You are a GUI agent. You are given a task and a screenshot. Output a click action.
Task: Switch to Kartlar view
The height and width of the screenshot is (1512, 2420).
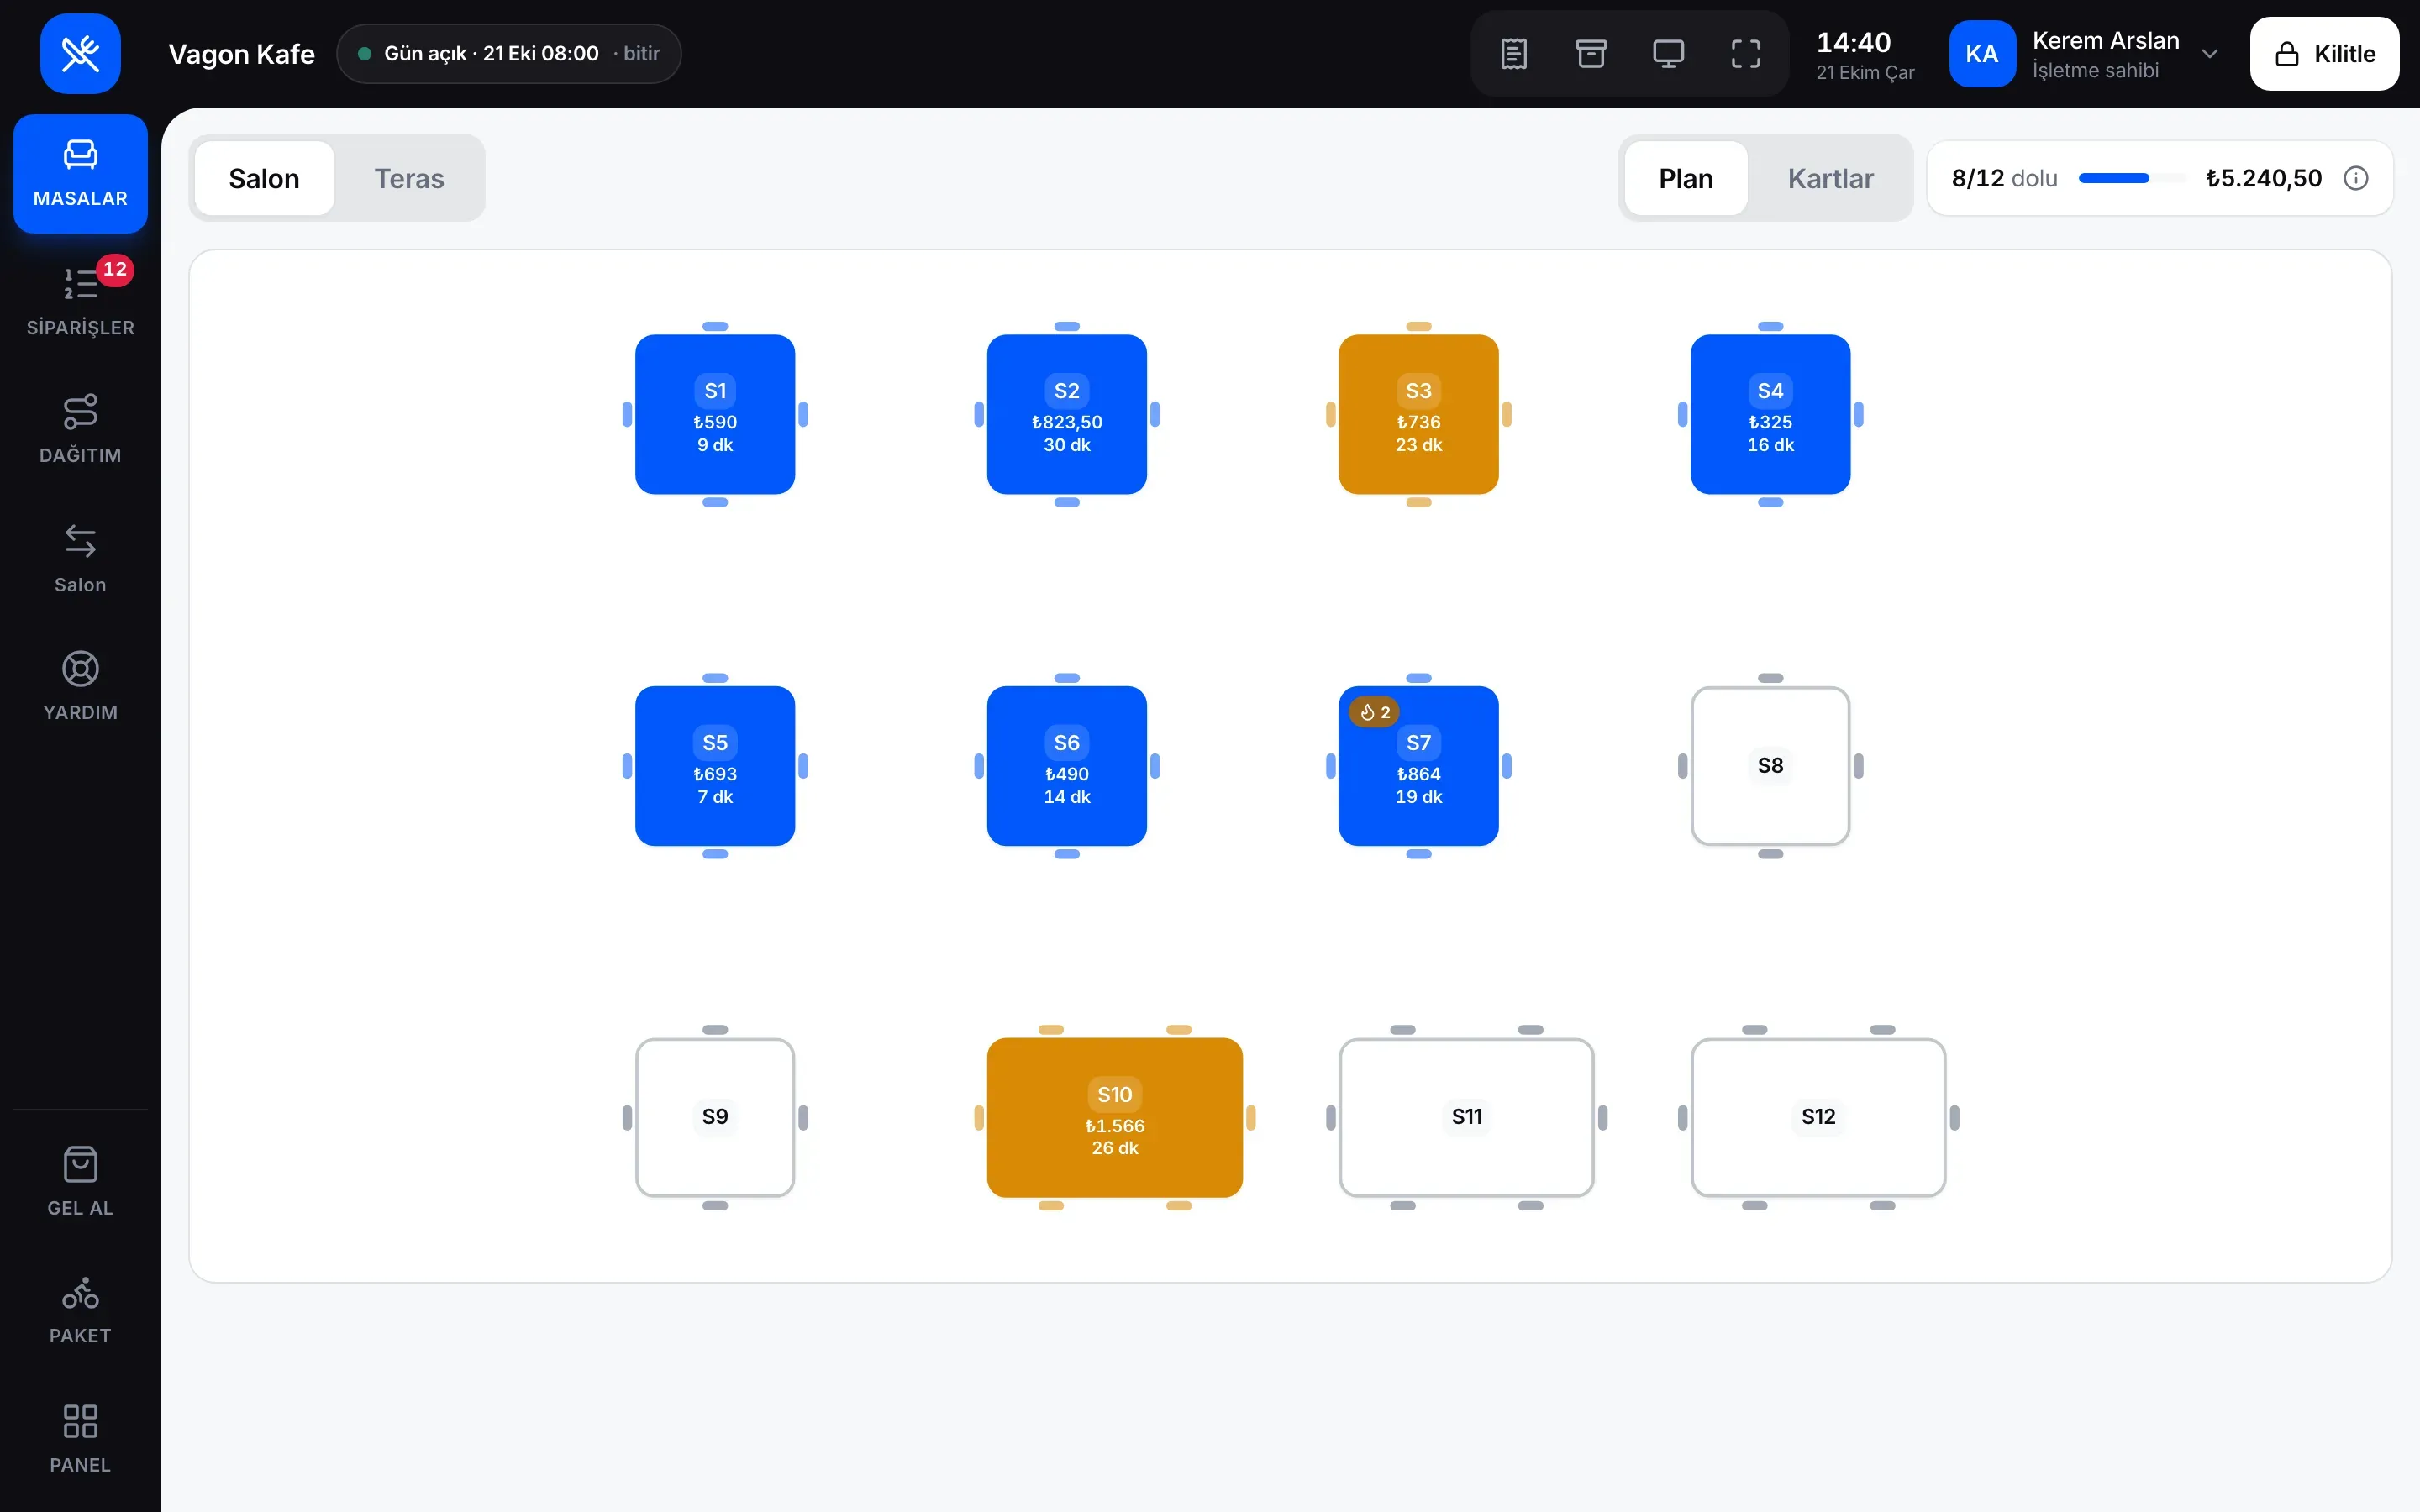1830,178
